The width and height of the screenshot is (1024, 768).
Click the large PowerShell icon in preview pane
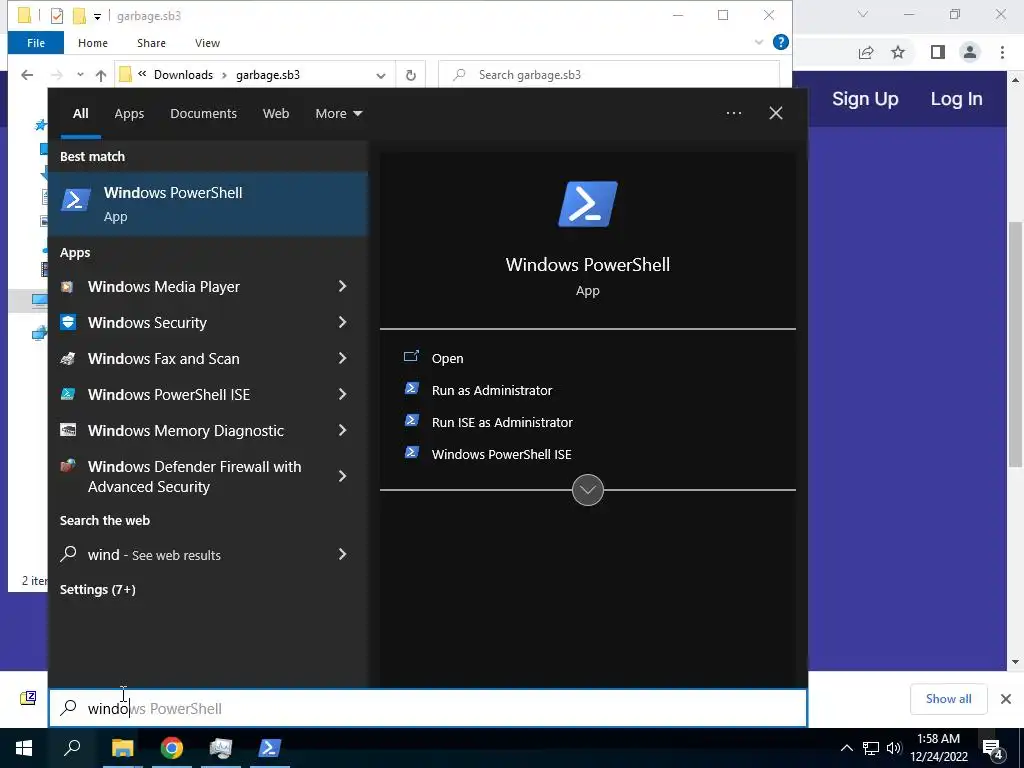click(588, 204)
